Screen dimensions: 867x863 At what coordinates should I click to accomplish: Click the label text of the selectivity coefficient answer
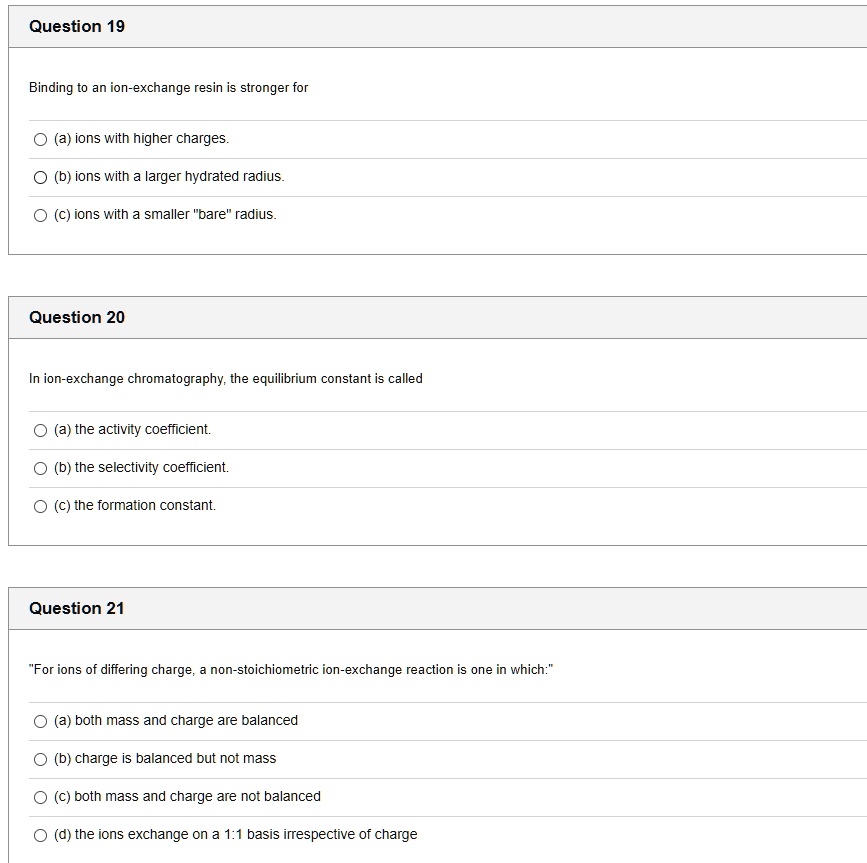tap(142, 468)
